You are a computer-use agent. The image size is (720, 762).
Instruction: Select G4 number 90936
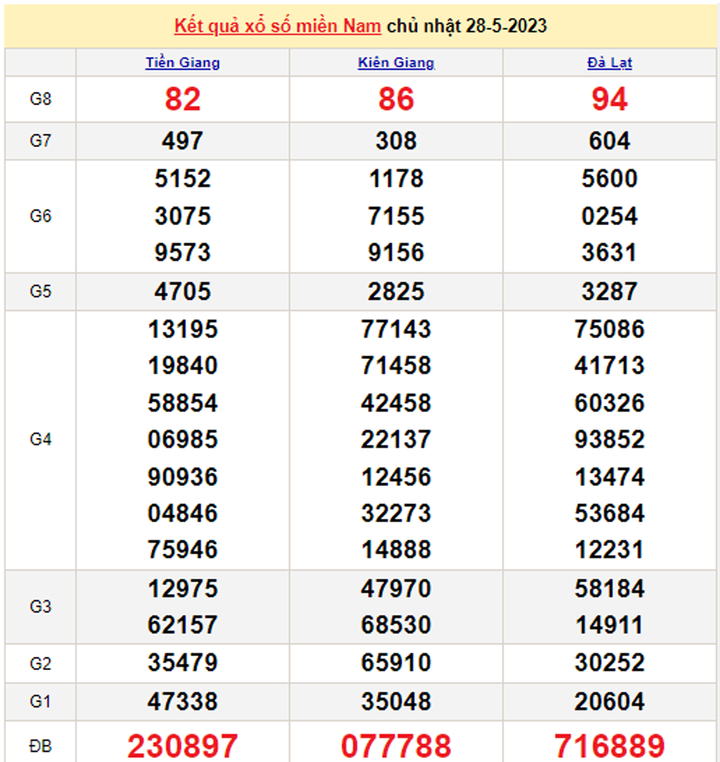coord(183,477)
